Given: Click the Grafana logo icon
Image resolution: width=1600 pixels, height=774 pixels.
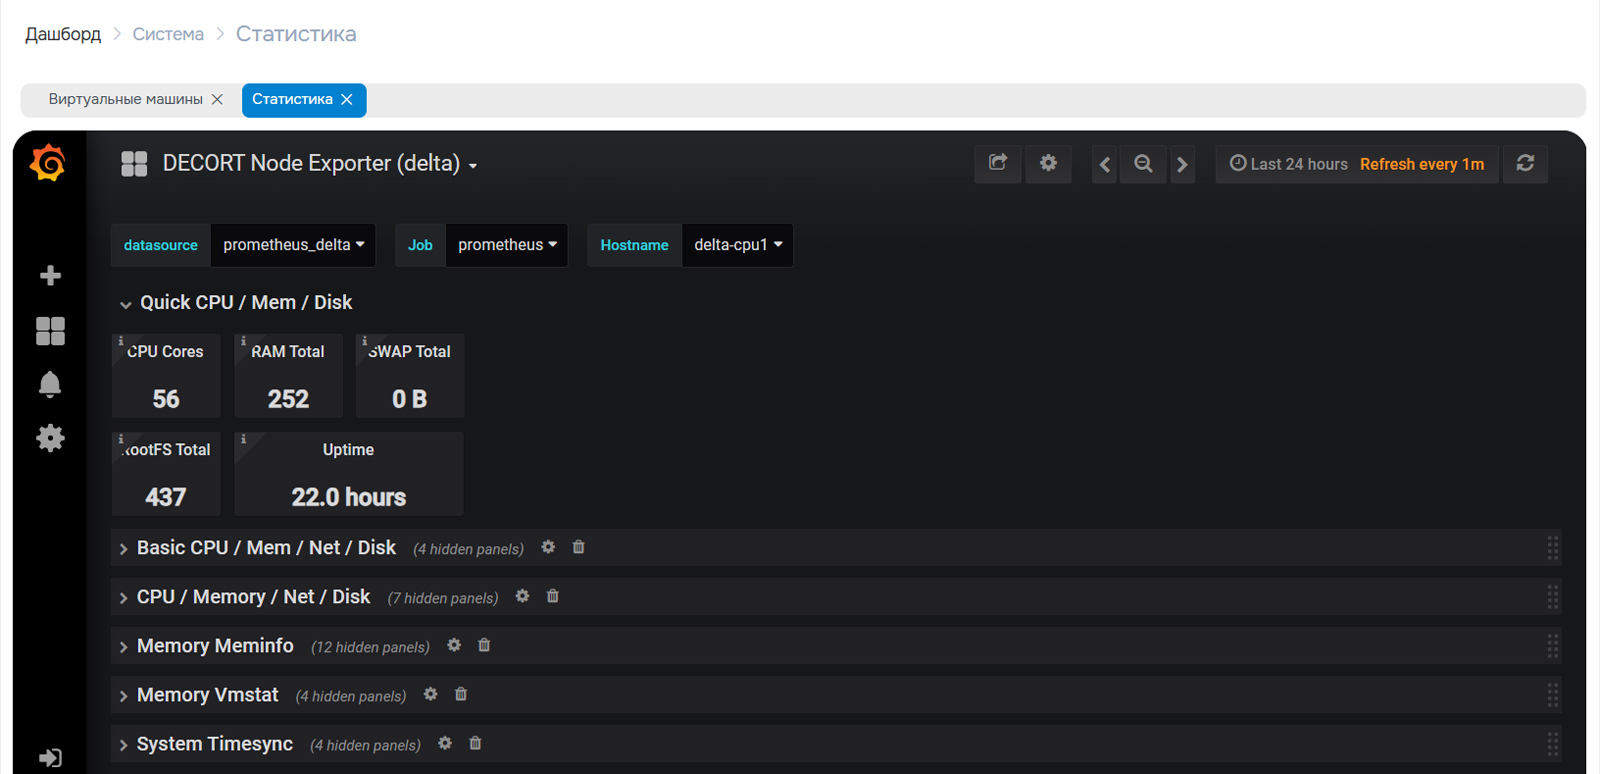Looking at the screenshot, I should point(48,163).
